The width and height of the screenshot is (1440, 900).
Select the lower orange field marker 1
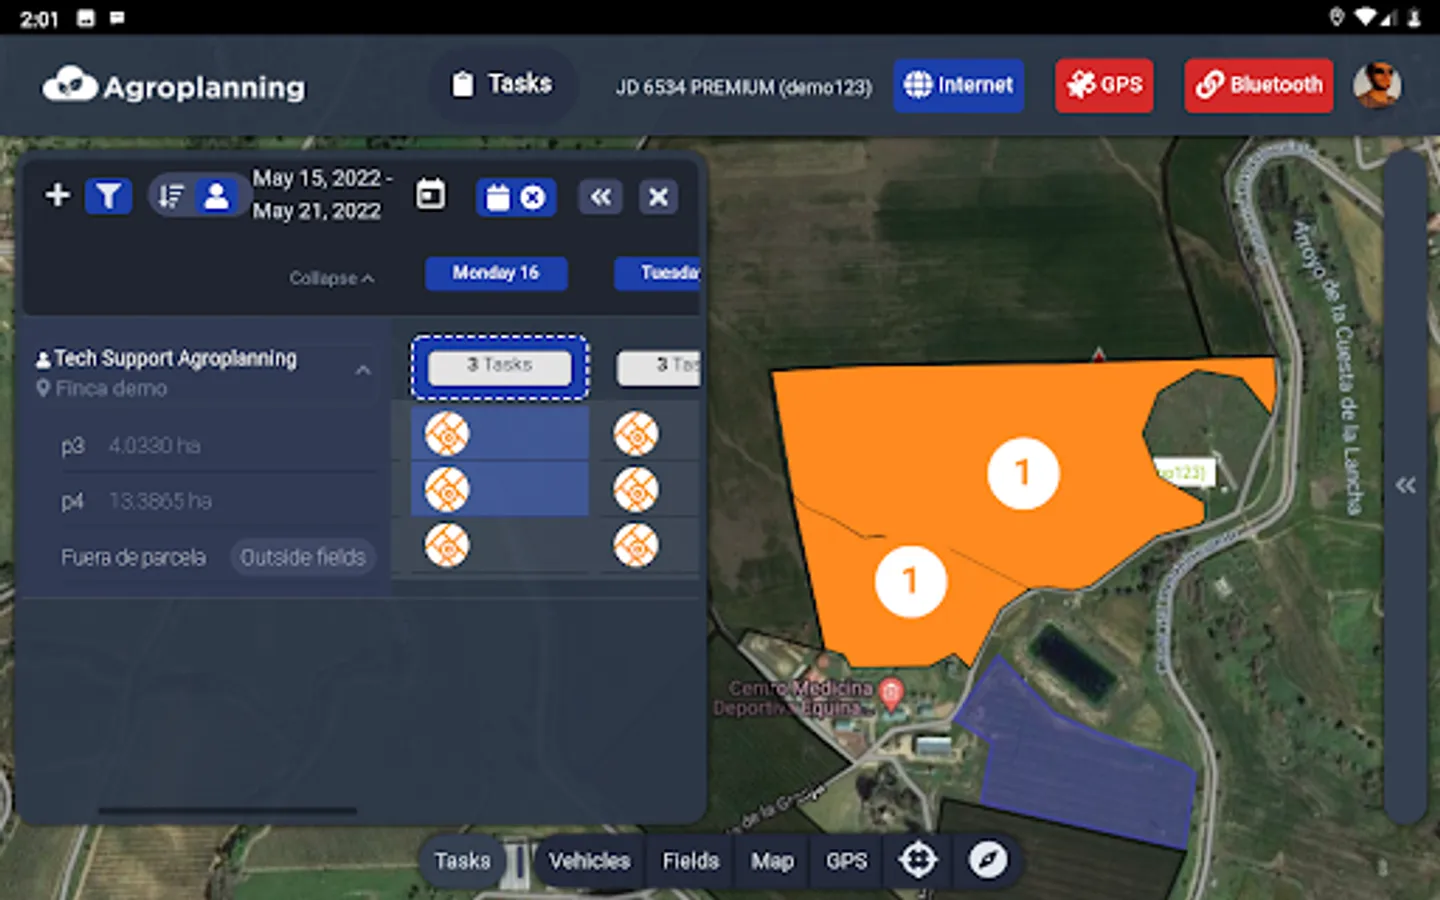point(910,581)
